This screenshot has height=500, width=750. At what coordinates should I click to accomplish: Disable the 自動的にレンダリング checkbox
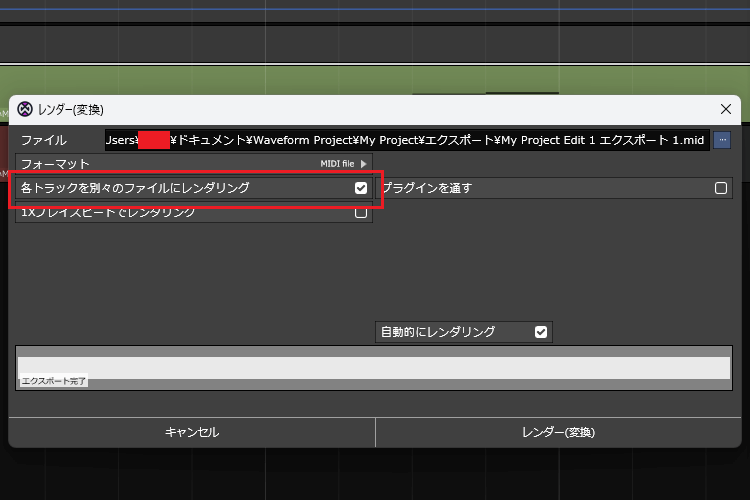[x=541, y=332]
